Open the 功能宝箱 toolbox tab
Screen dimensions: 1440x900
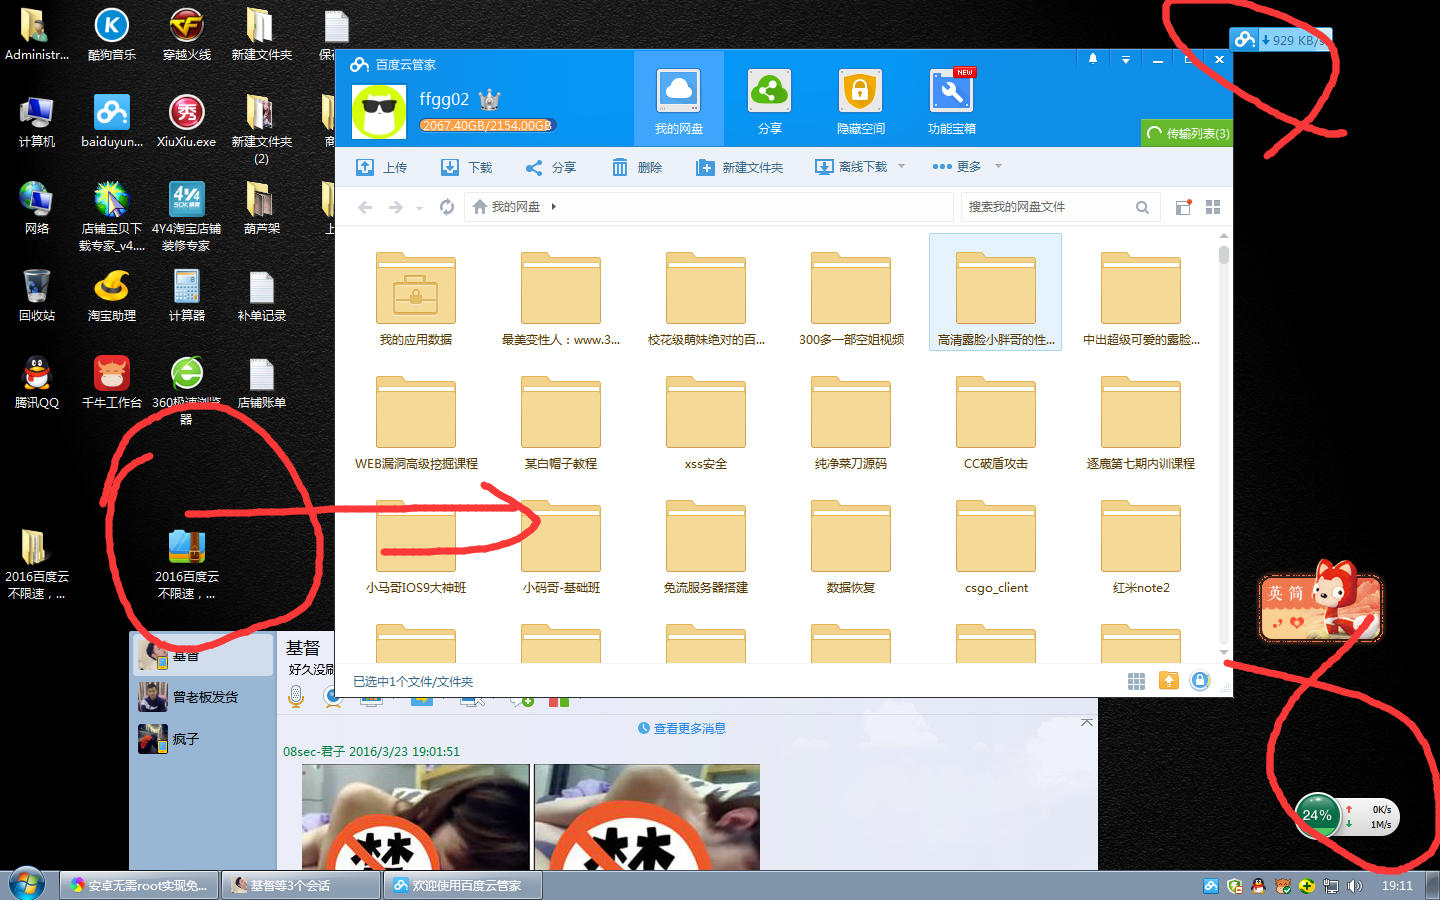click(x=951, y=100)
